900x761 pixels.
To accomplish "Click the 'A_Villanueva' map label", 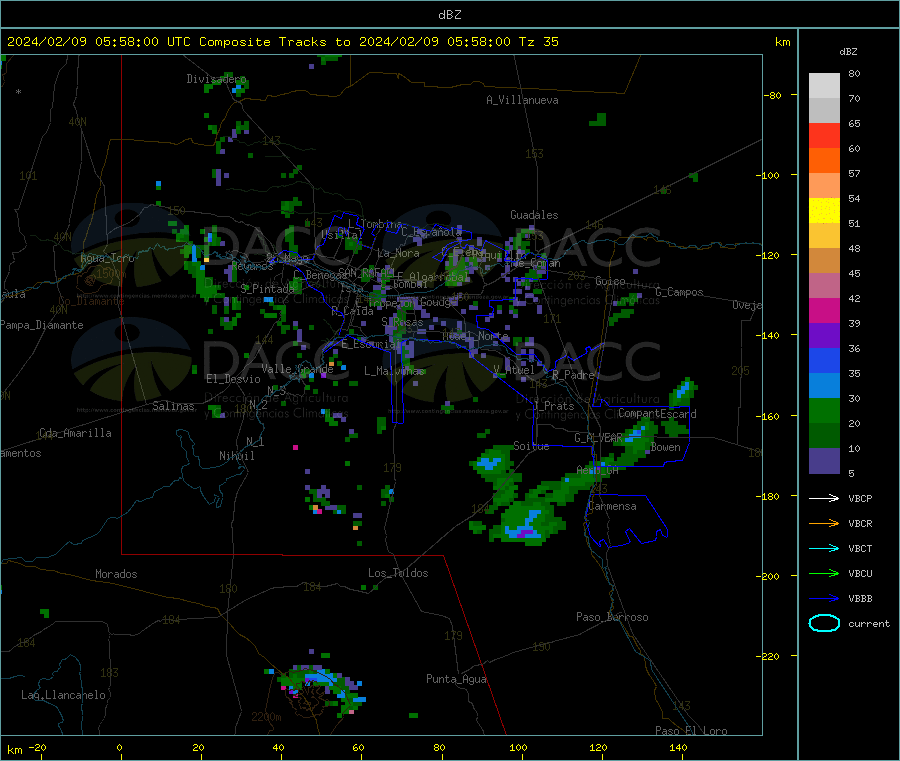I will pyautogui.click(x=522, y=100).
